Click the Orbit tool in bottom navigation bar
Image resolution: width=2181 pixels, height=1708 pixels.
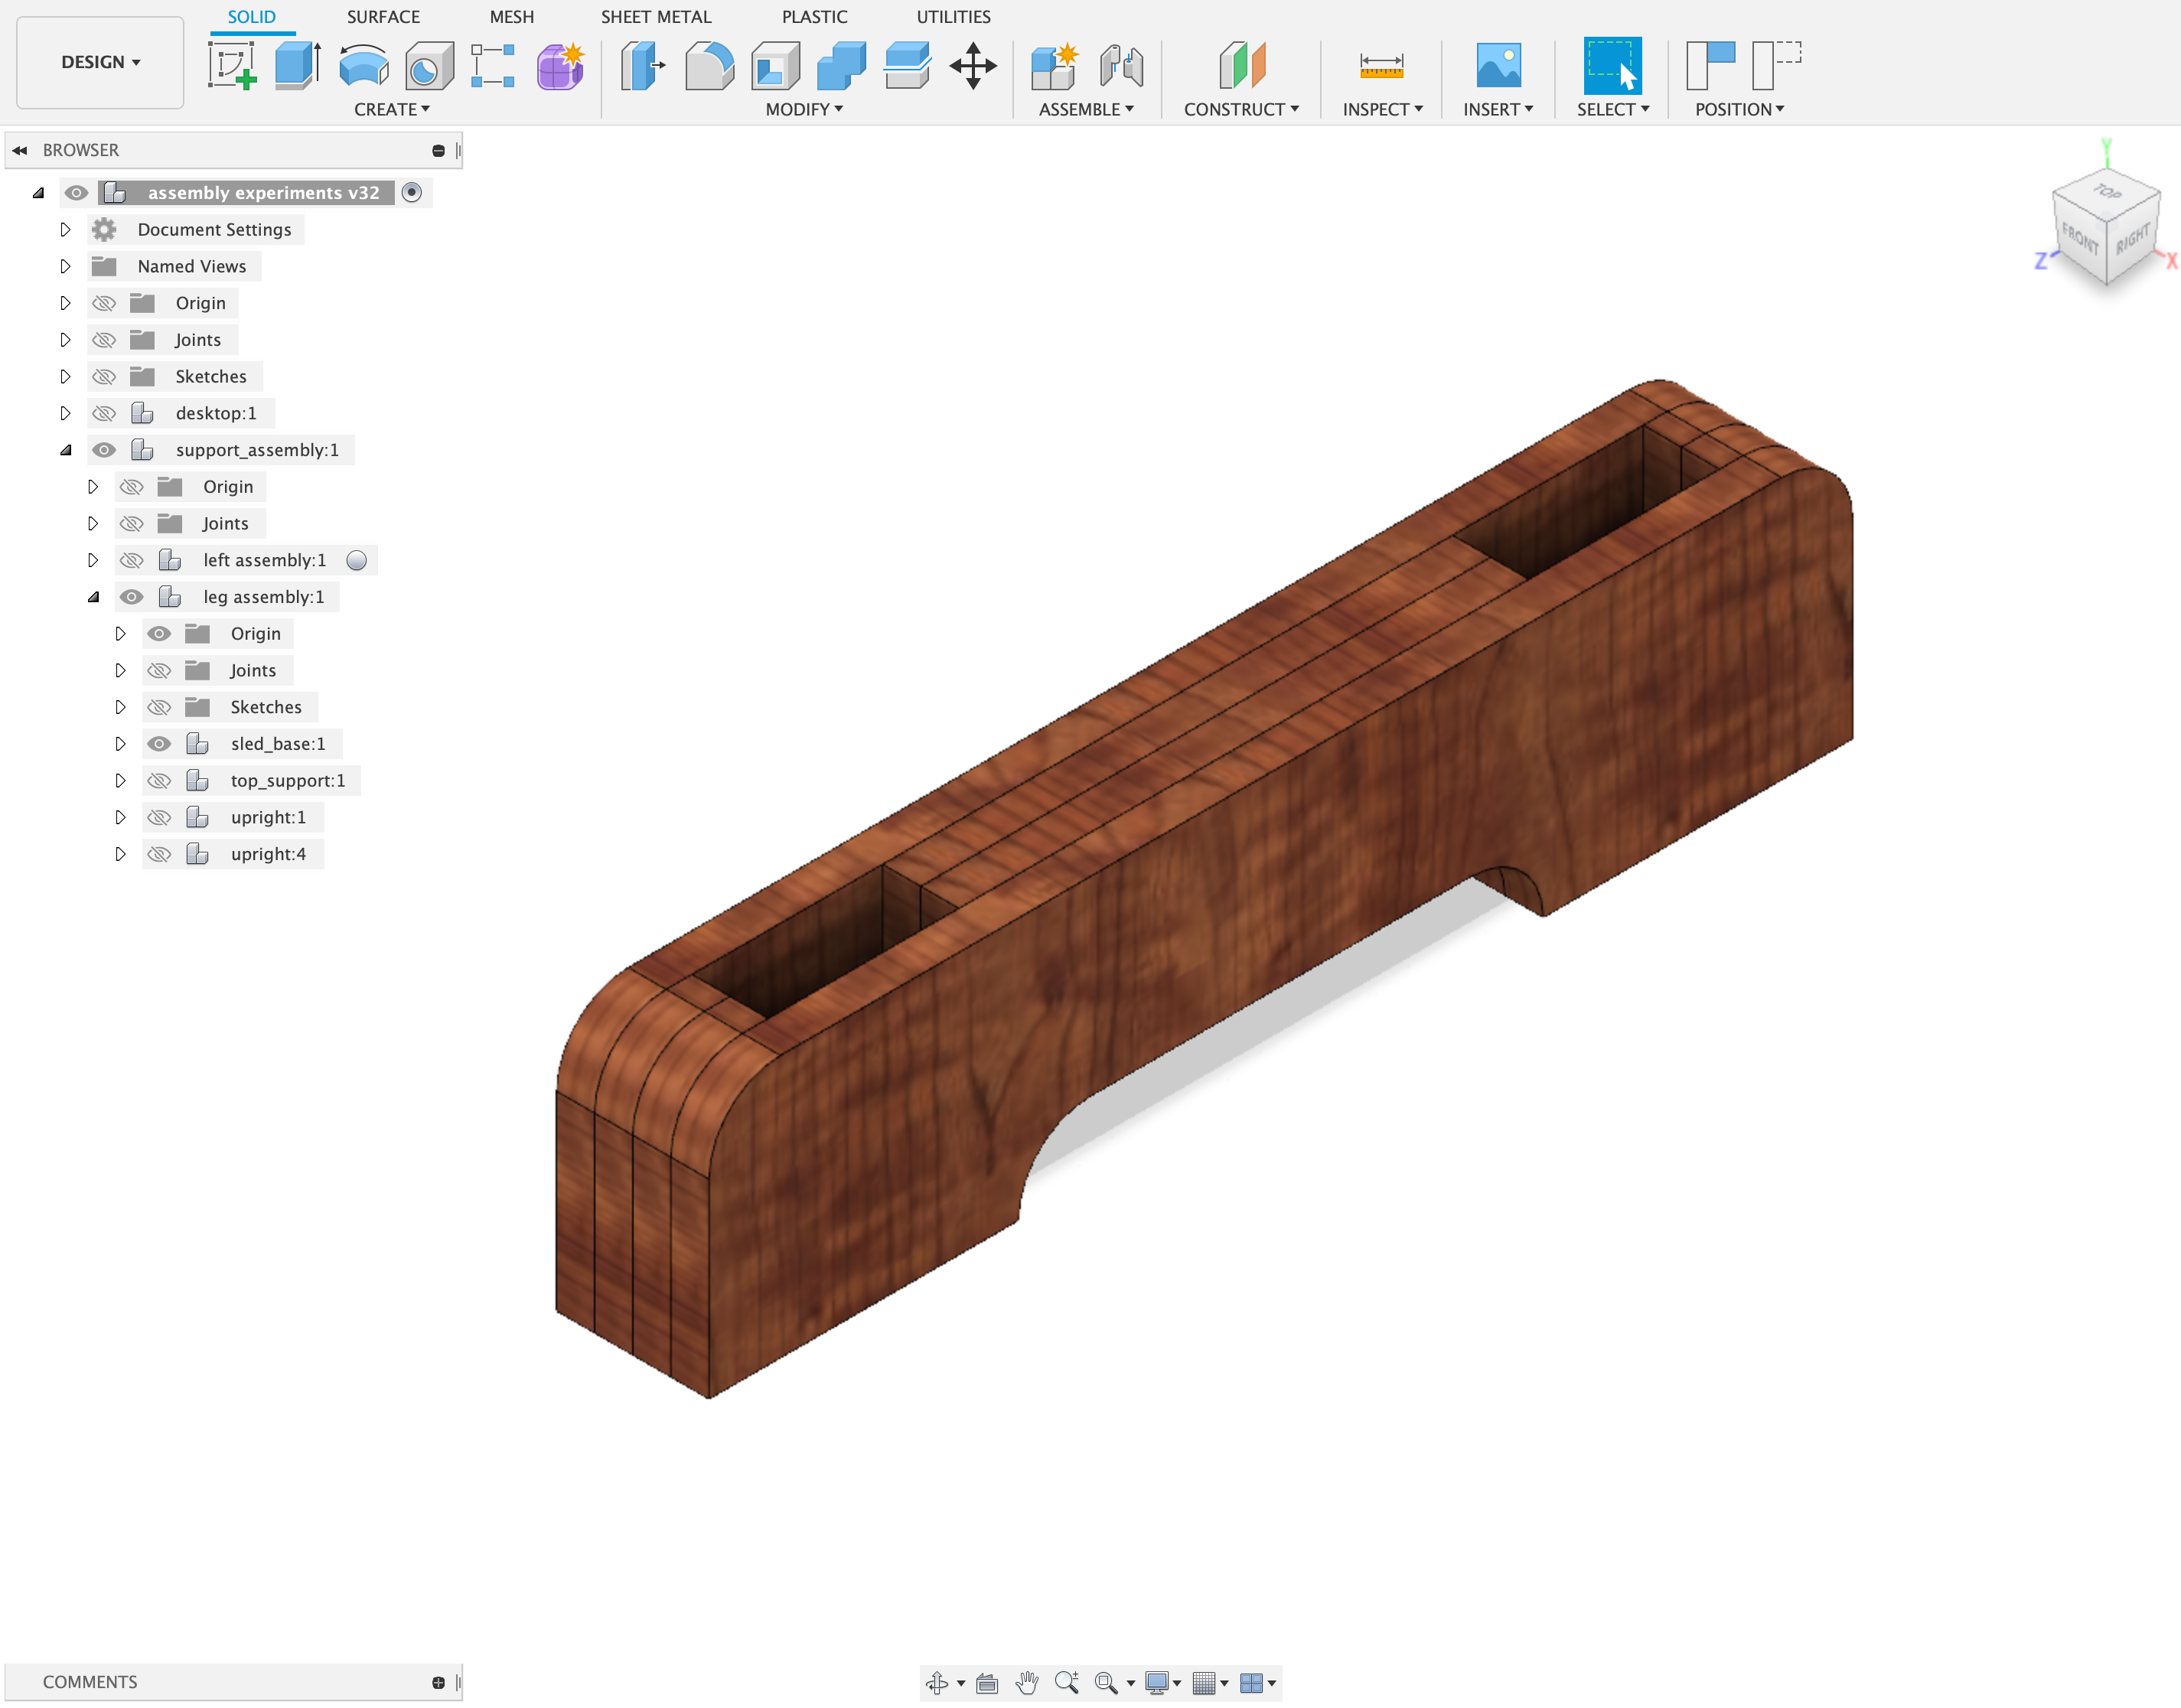pos(937,1683)
